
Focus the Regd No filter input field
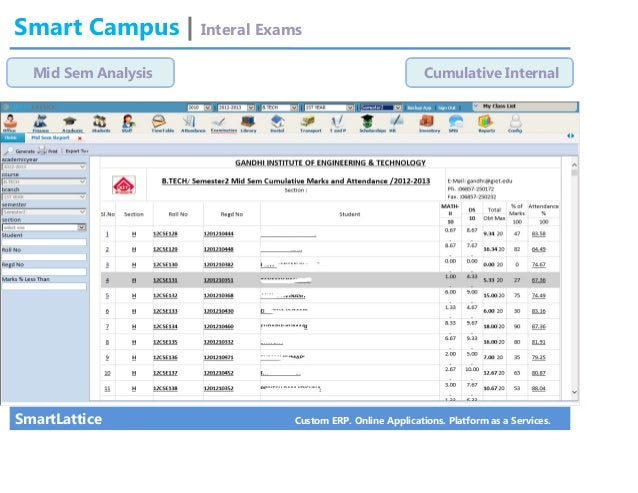click(x=44, y=272)
